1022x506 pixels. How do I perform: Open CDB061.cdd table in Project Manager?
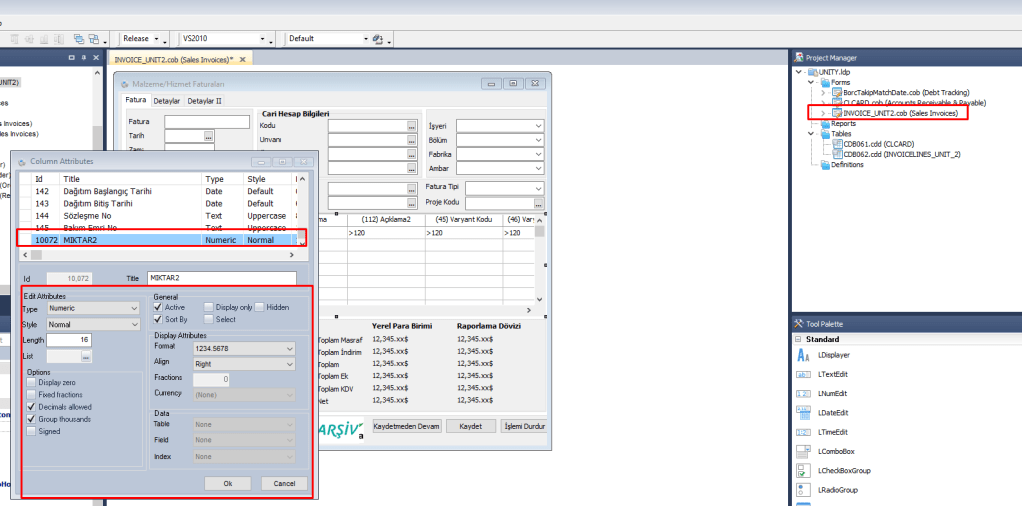coord(866,144)
